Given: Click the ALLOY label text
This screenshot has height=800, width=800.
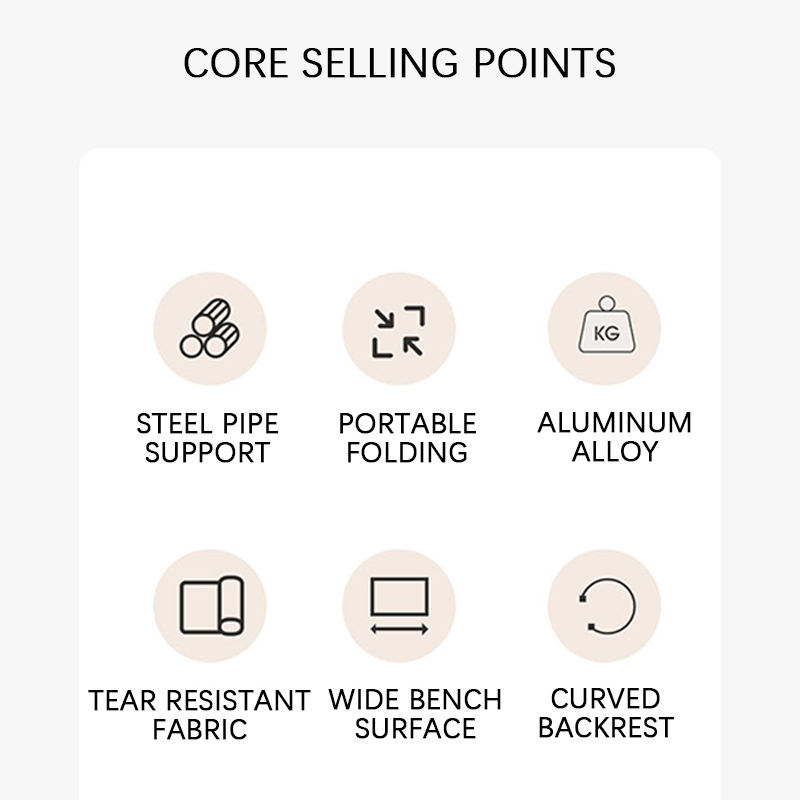Looking at the screenshot, I should point(614,452).
